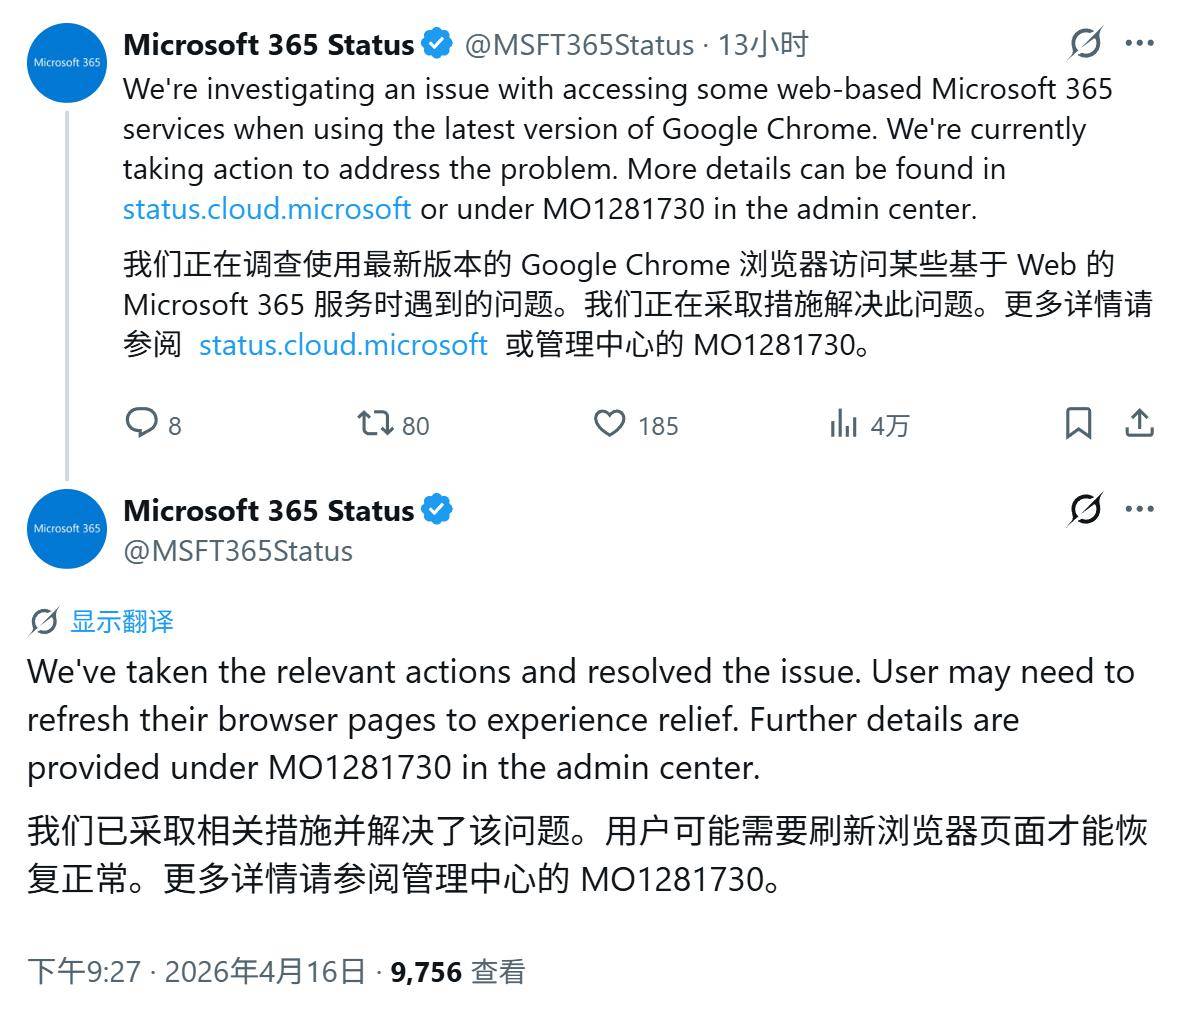Reply to the first tweet

pos(142,424)
